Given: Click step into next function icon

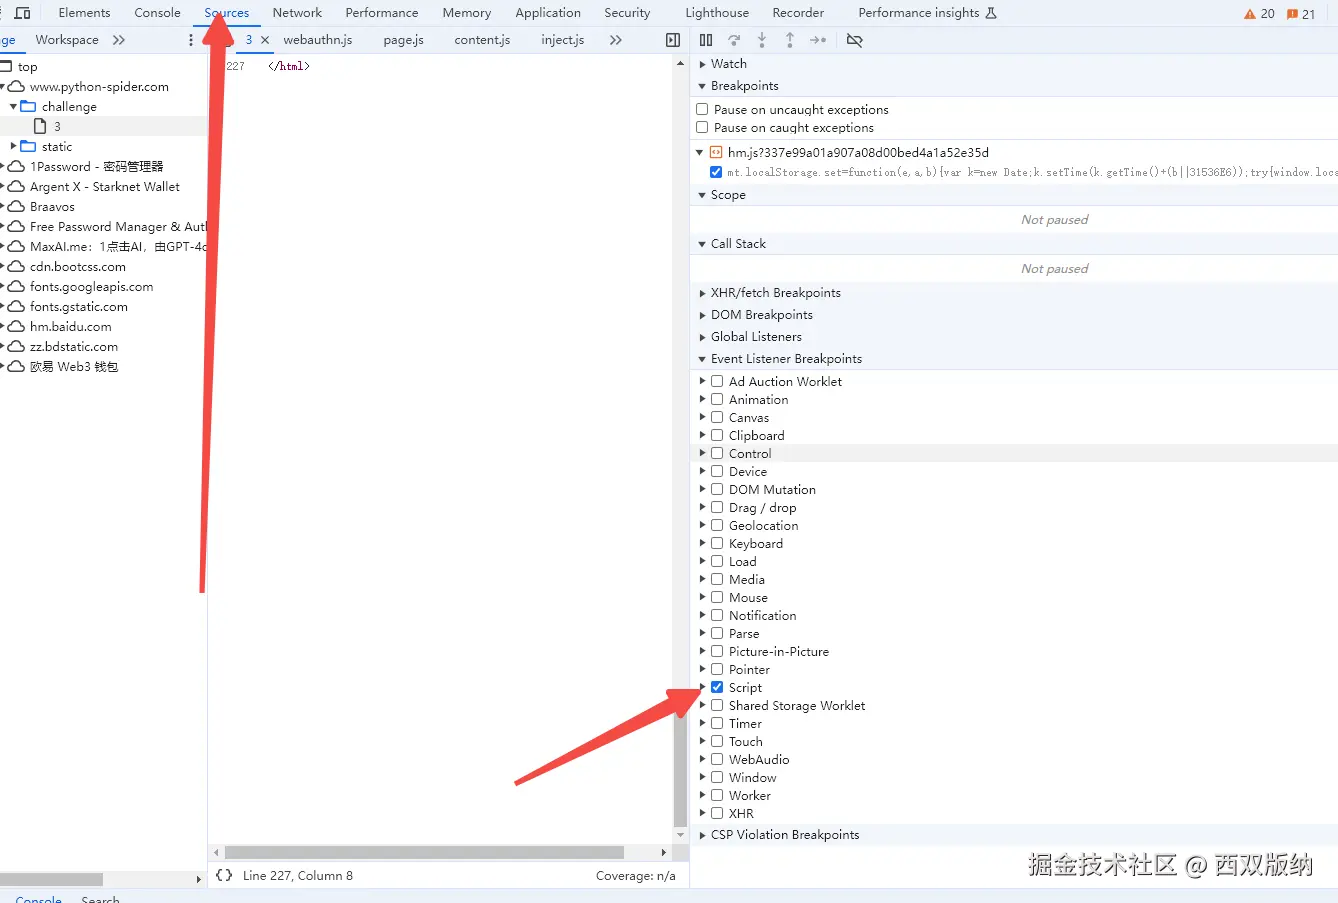Looking at the screenshot, I should tap(762, 40).
